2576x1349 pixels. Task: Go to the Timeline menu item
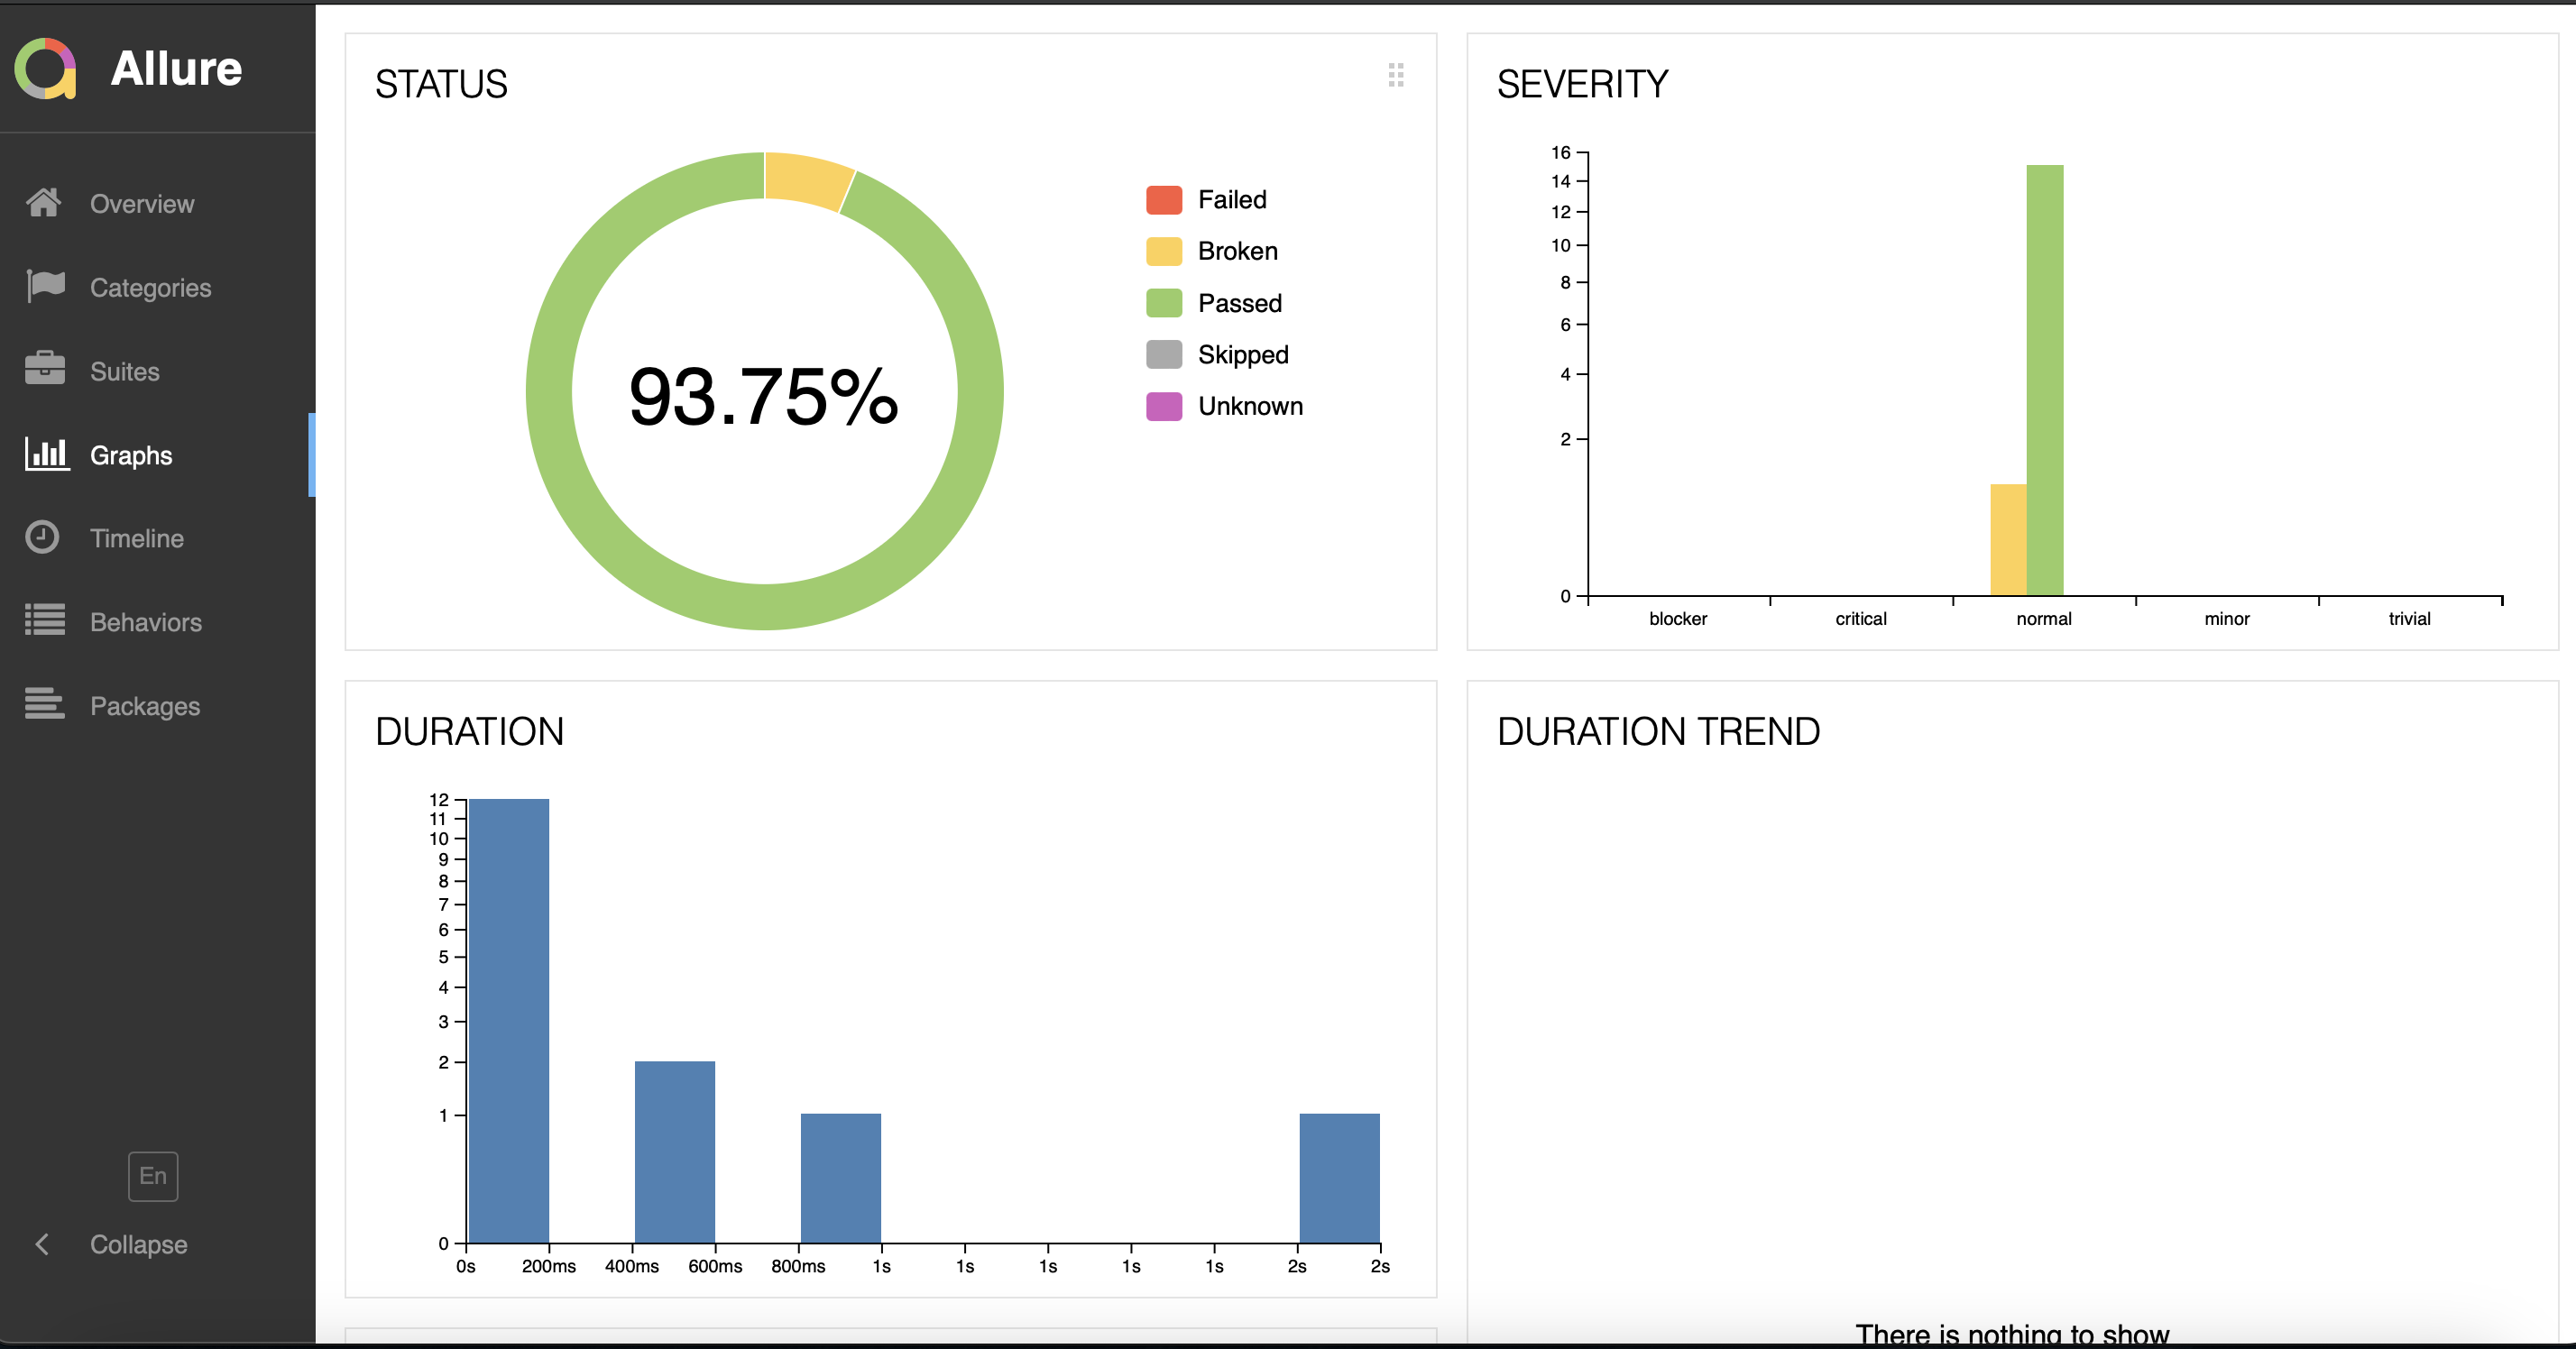[137, 538]
